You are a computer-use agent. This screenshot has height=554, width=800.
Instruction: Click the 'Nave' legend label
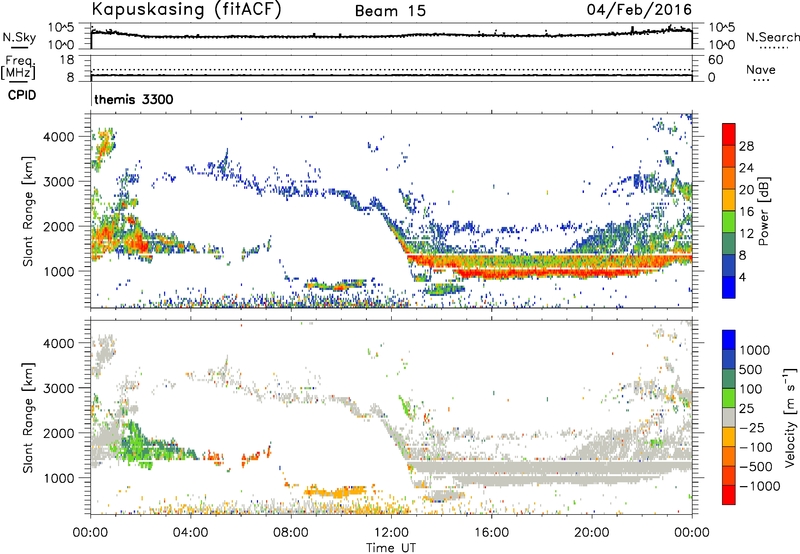point(761,70)
